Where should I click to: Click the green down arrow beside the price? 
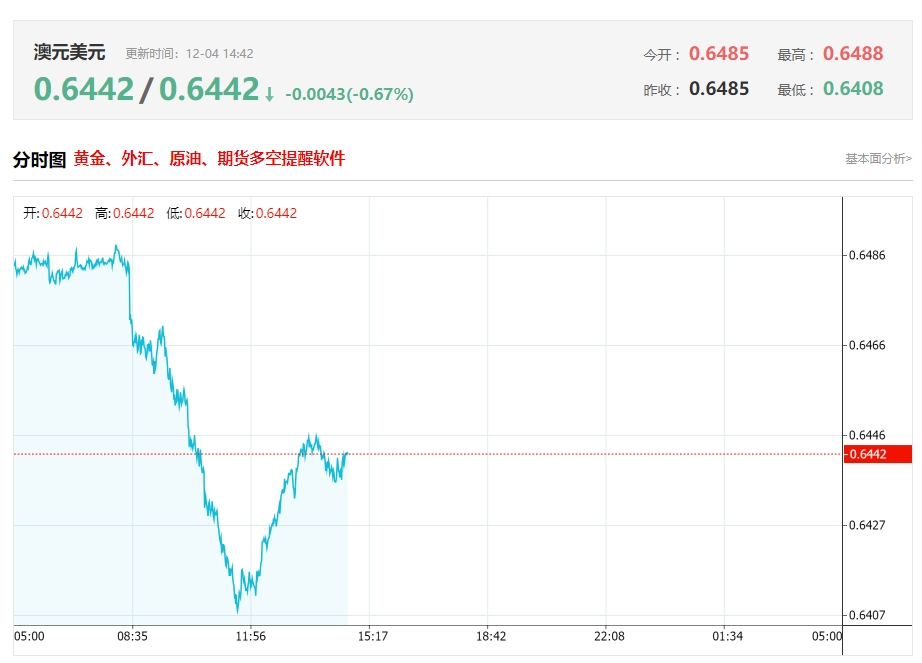tap(269, 94)
